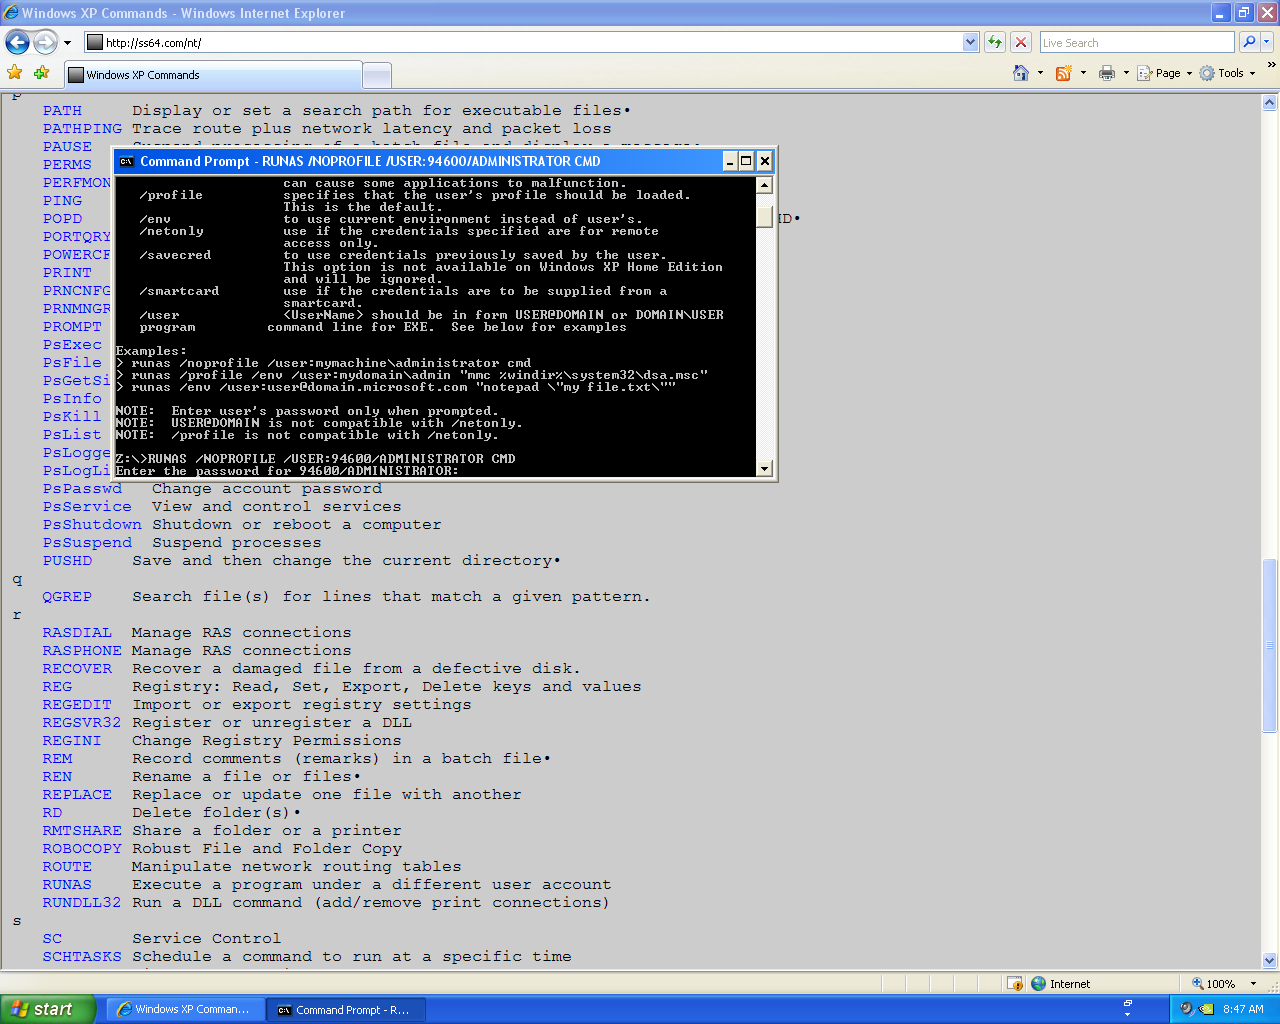This screenshot has width=1280, height=1024.
Task: Open the Page menu
Action: [1165, 73]
